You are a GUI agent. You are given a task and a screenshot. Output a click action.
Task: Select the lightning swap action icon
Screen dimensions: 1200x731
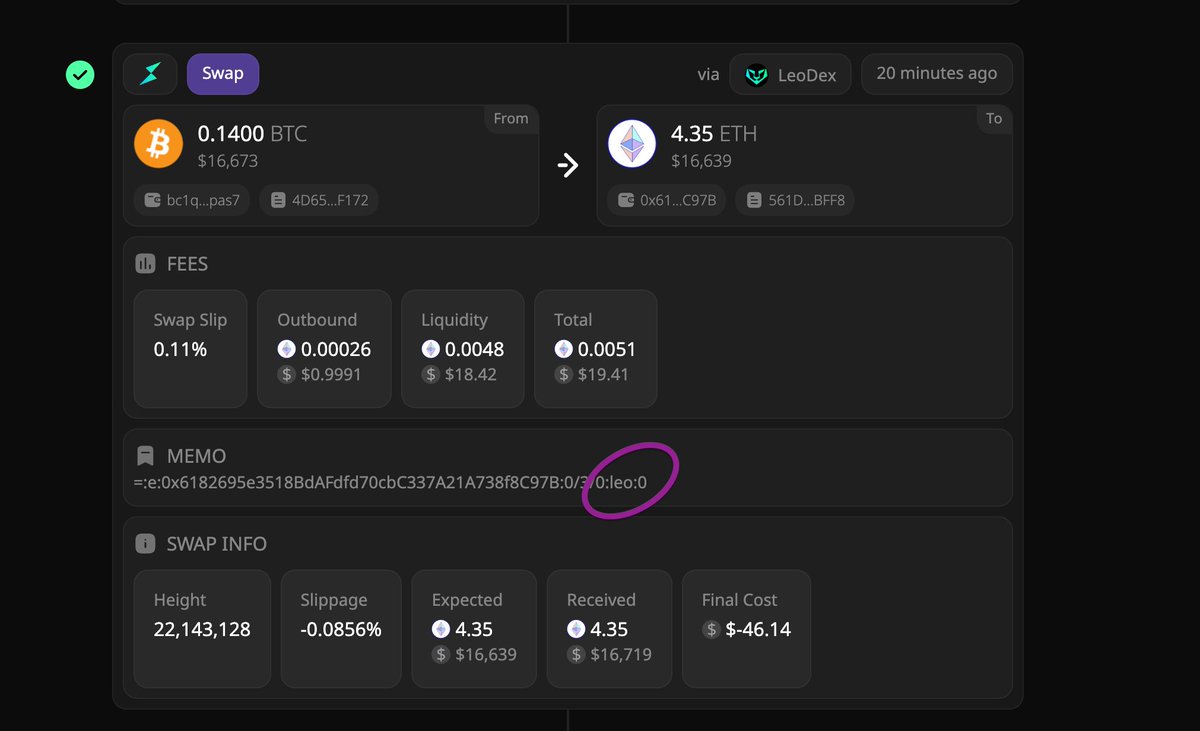[x=150, y=73]
